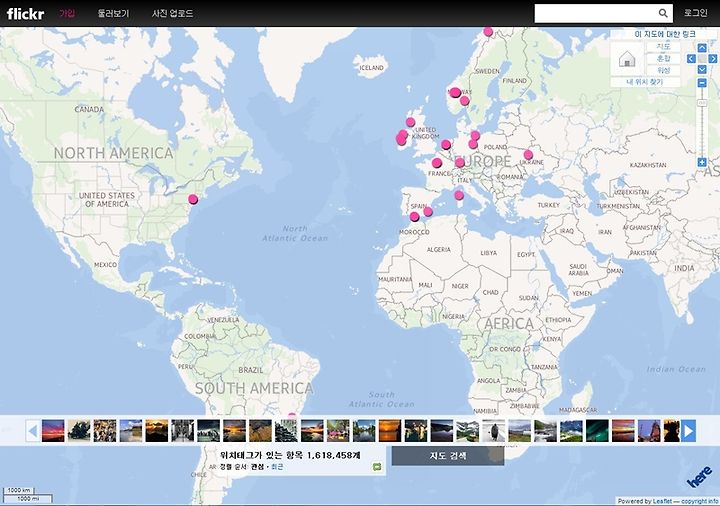Click 로그인 to log in
The height and width of the screenshot is (506, 720).
(696, 13)
